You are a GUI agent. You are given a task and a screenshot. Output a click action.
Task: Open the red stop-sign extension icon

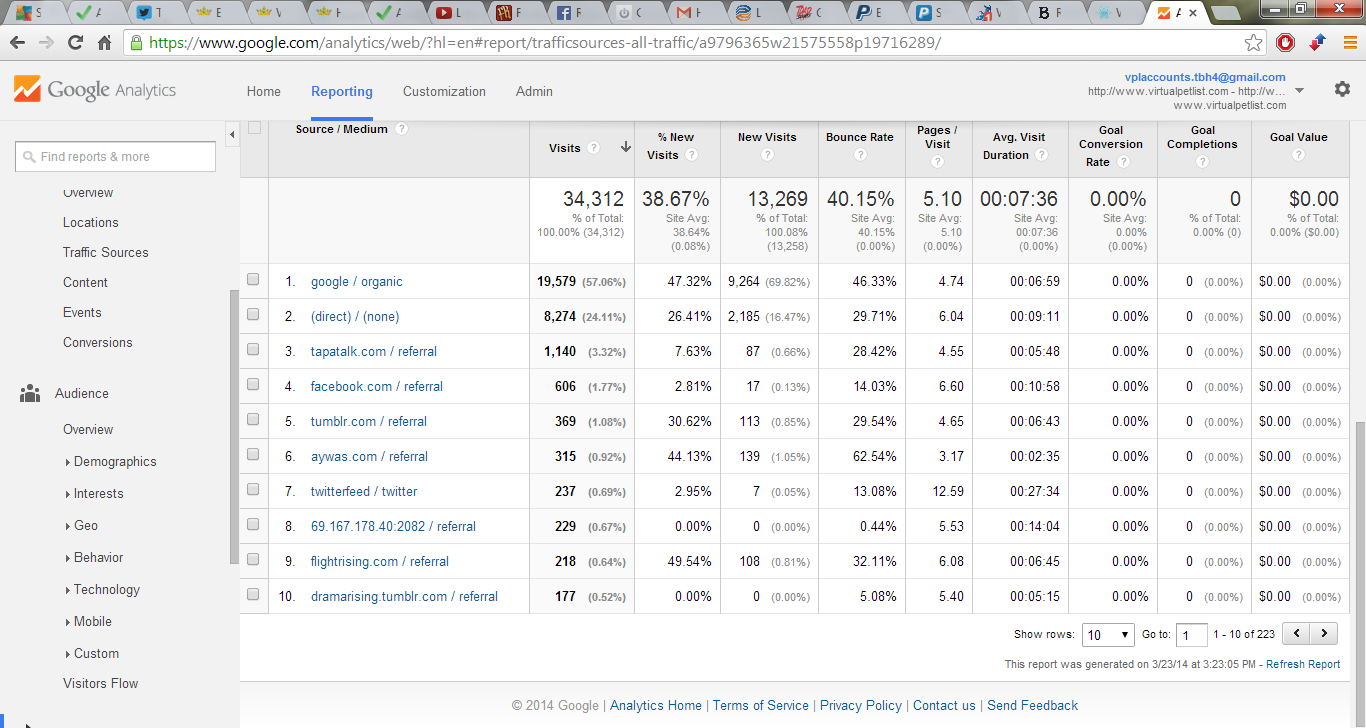click(x=1286, y=43)
